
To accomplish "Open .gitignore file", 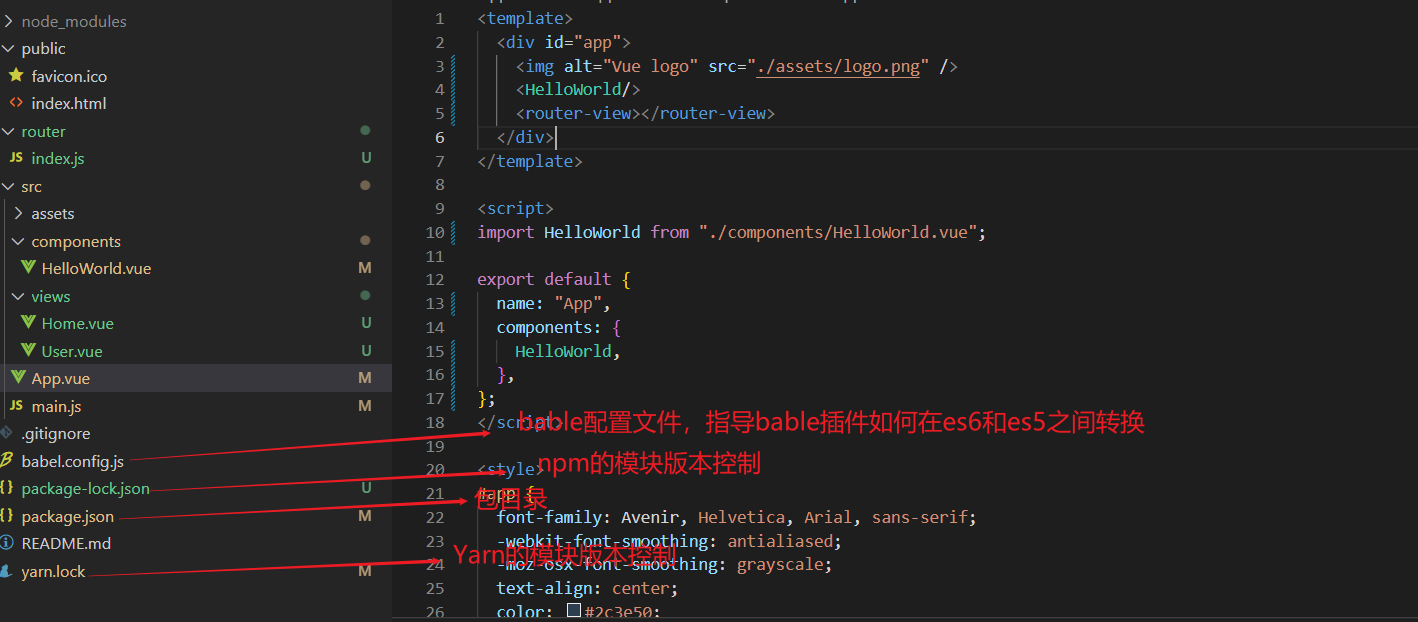I will [x=56, y=433].
